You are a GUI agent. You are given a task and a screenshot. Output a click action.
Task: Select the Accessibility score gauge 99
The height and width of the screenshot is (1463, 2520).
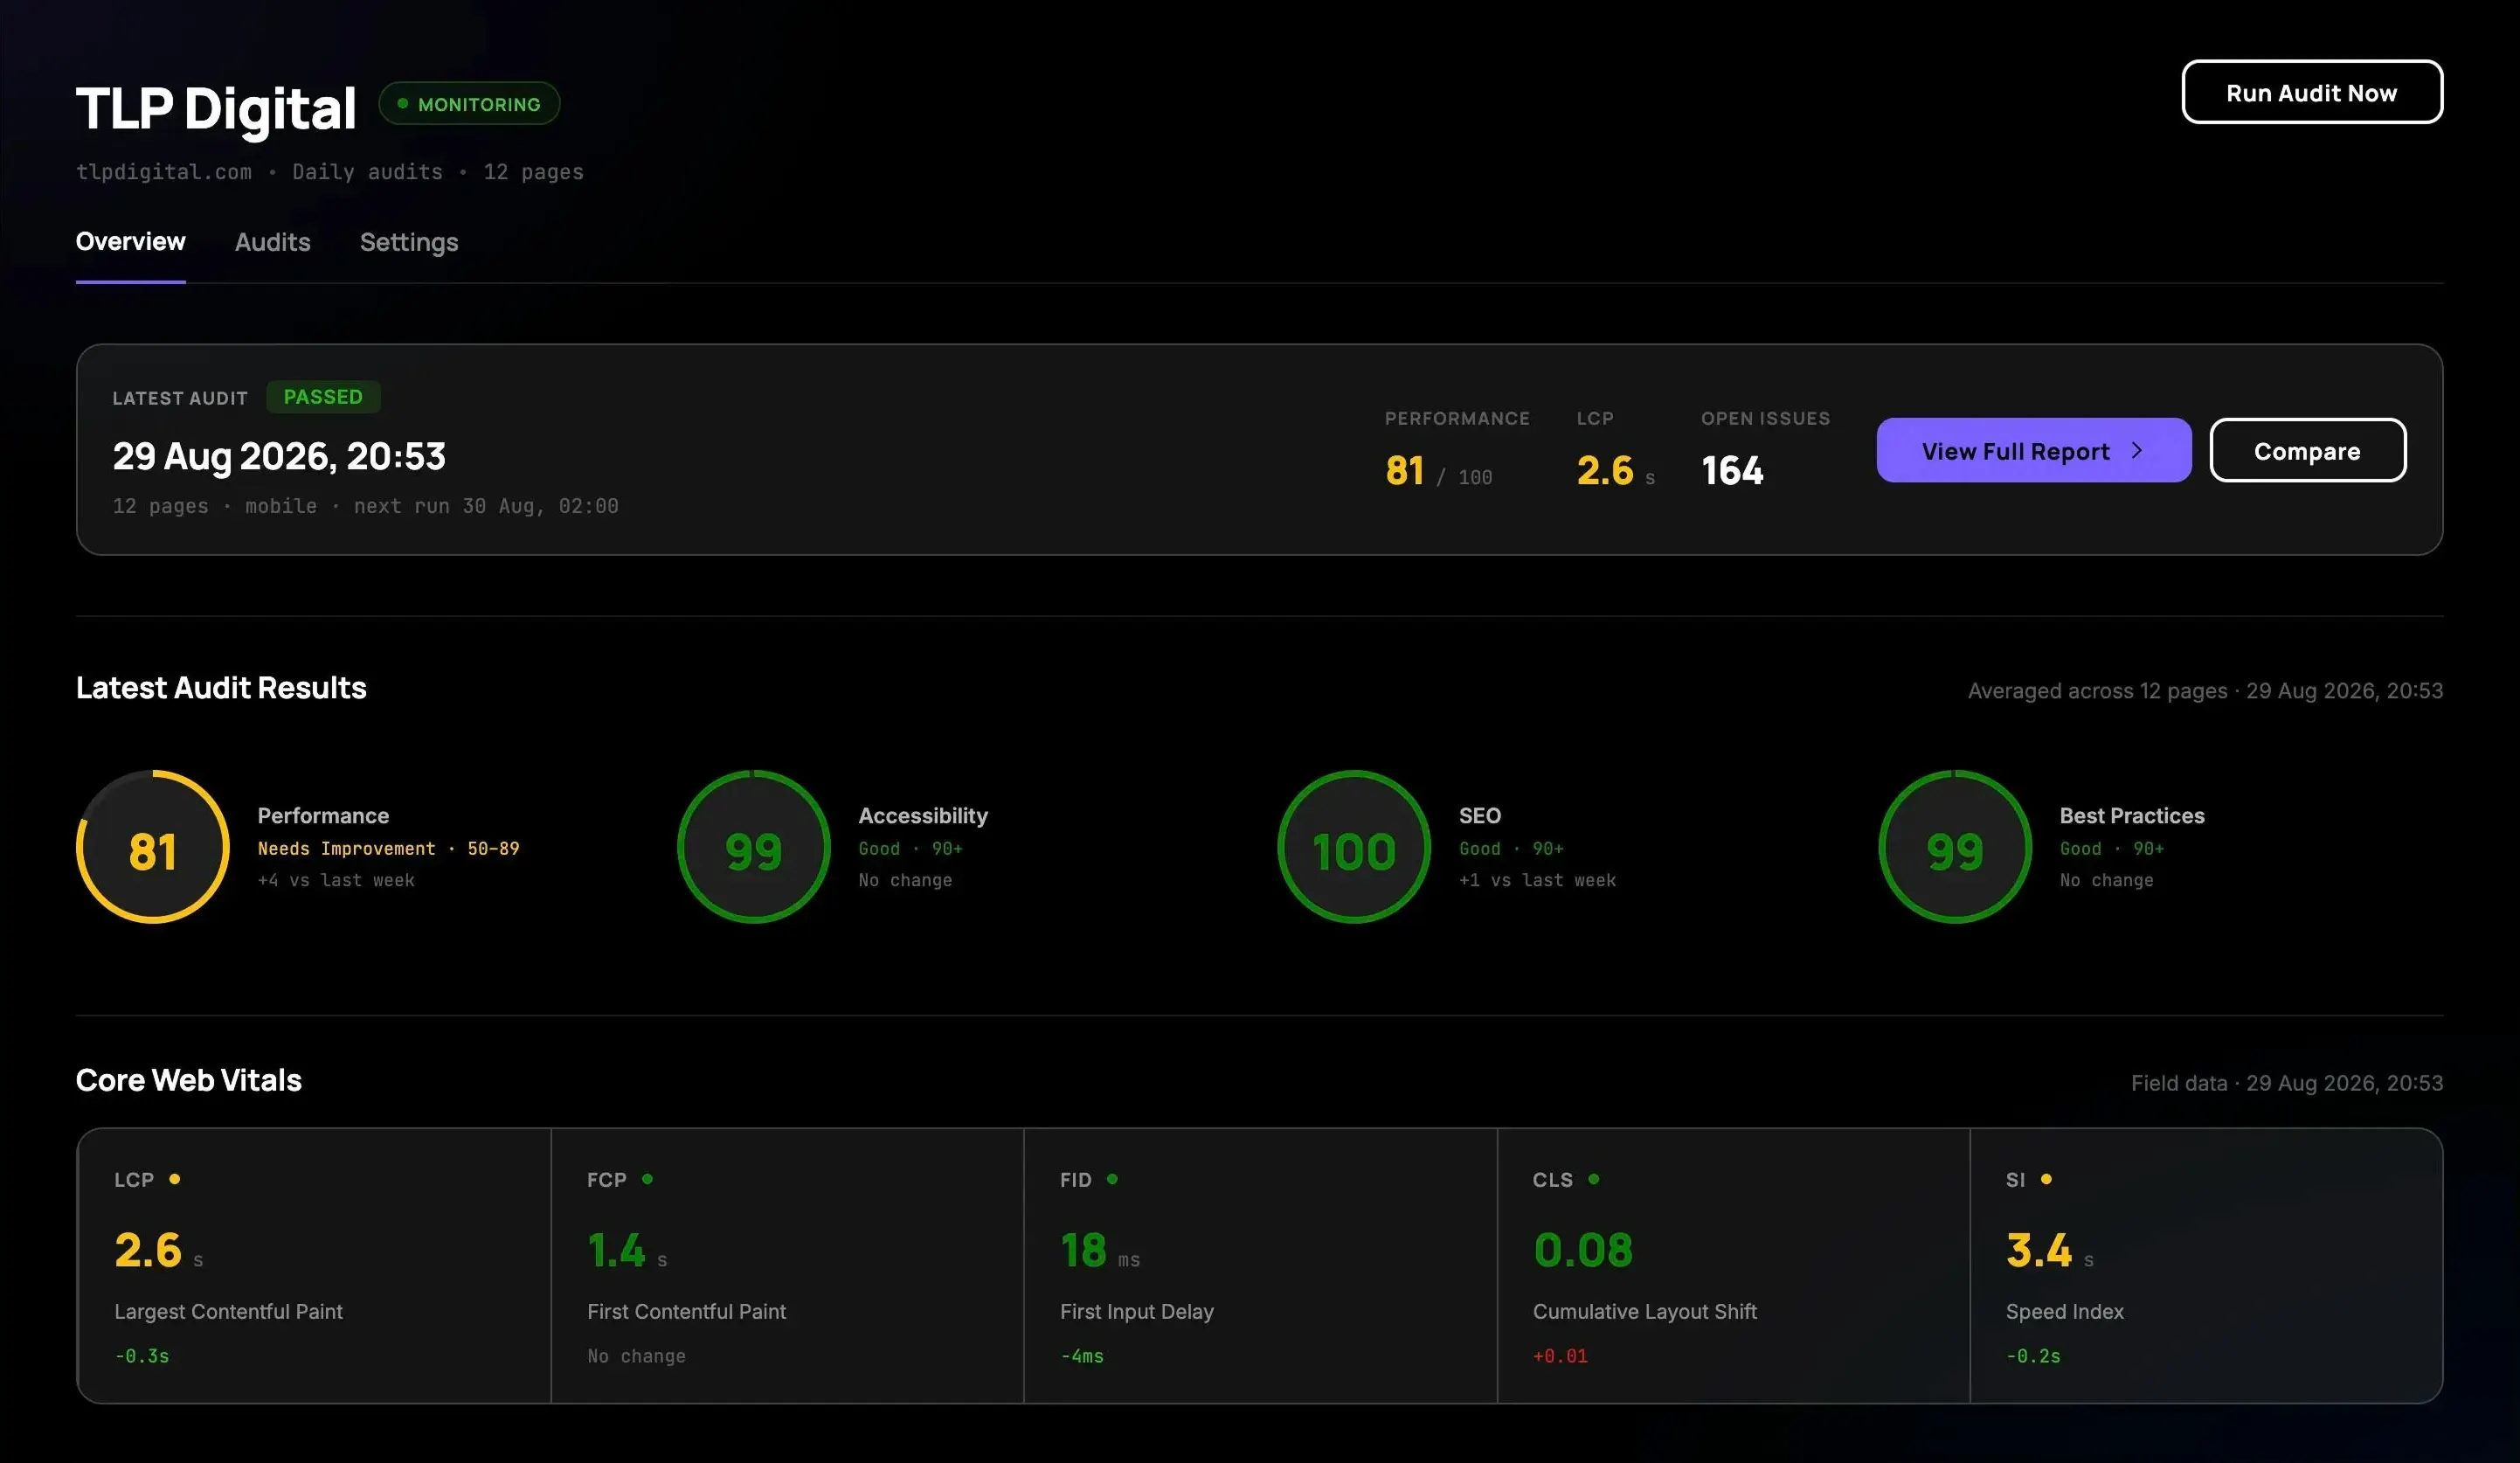pyautogui.click(x=754, y=847)
